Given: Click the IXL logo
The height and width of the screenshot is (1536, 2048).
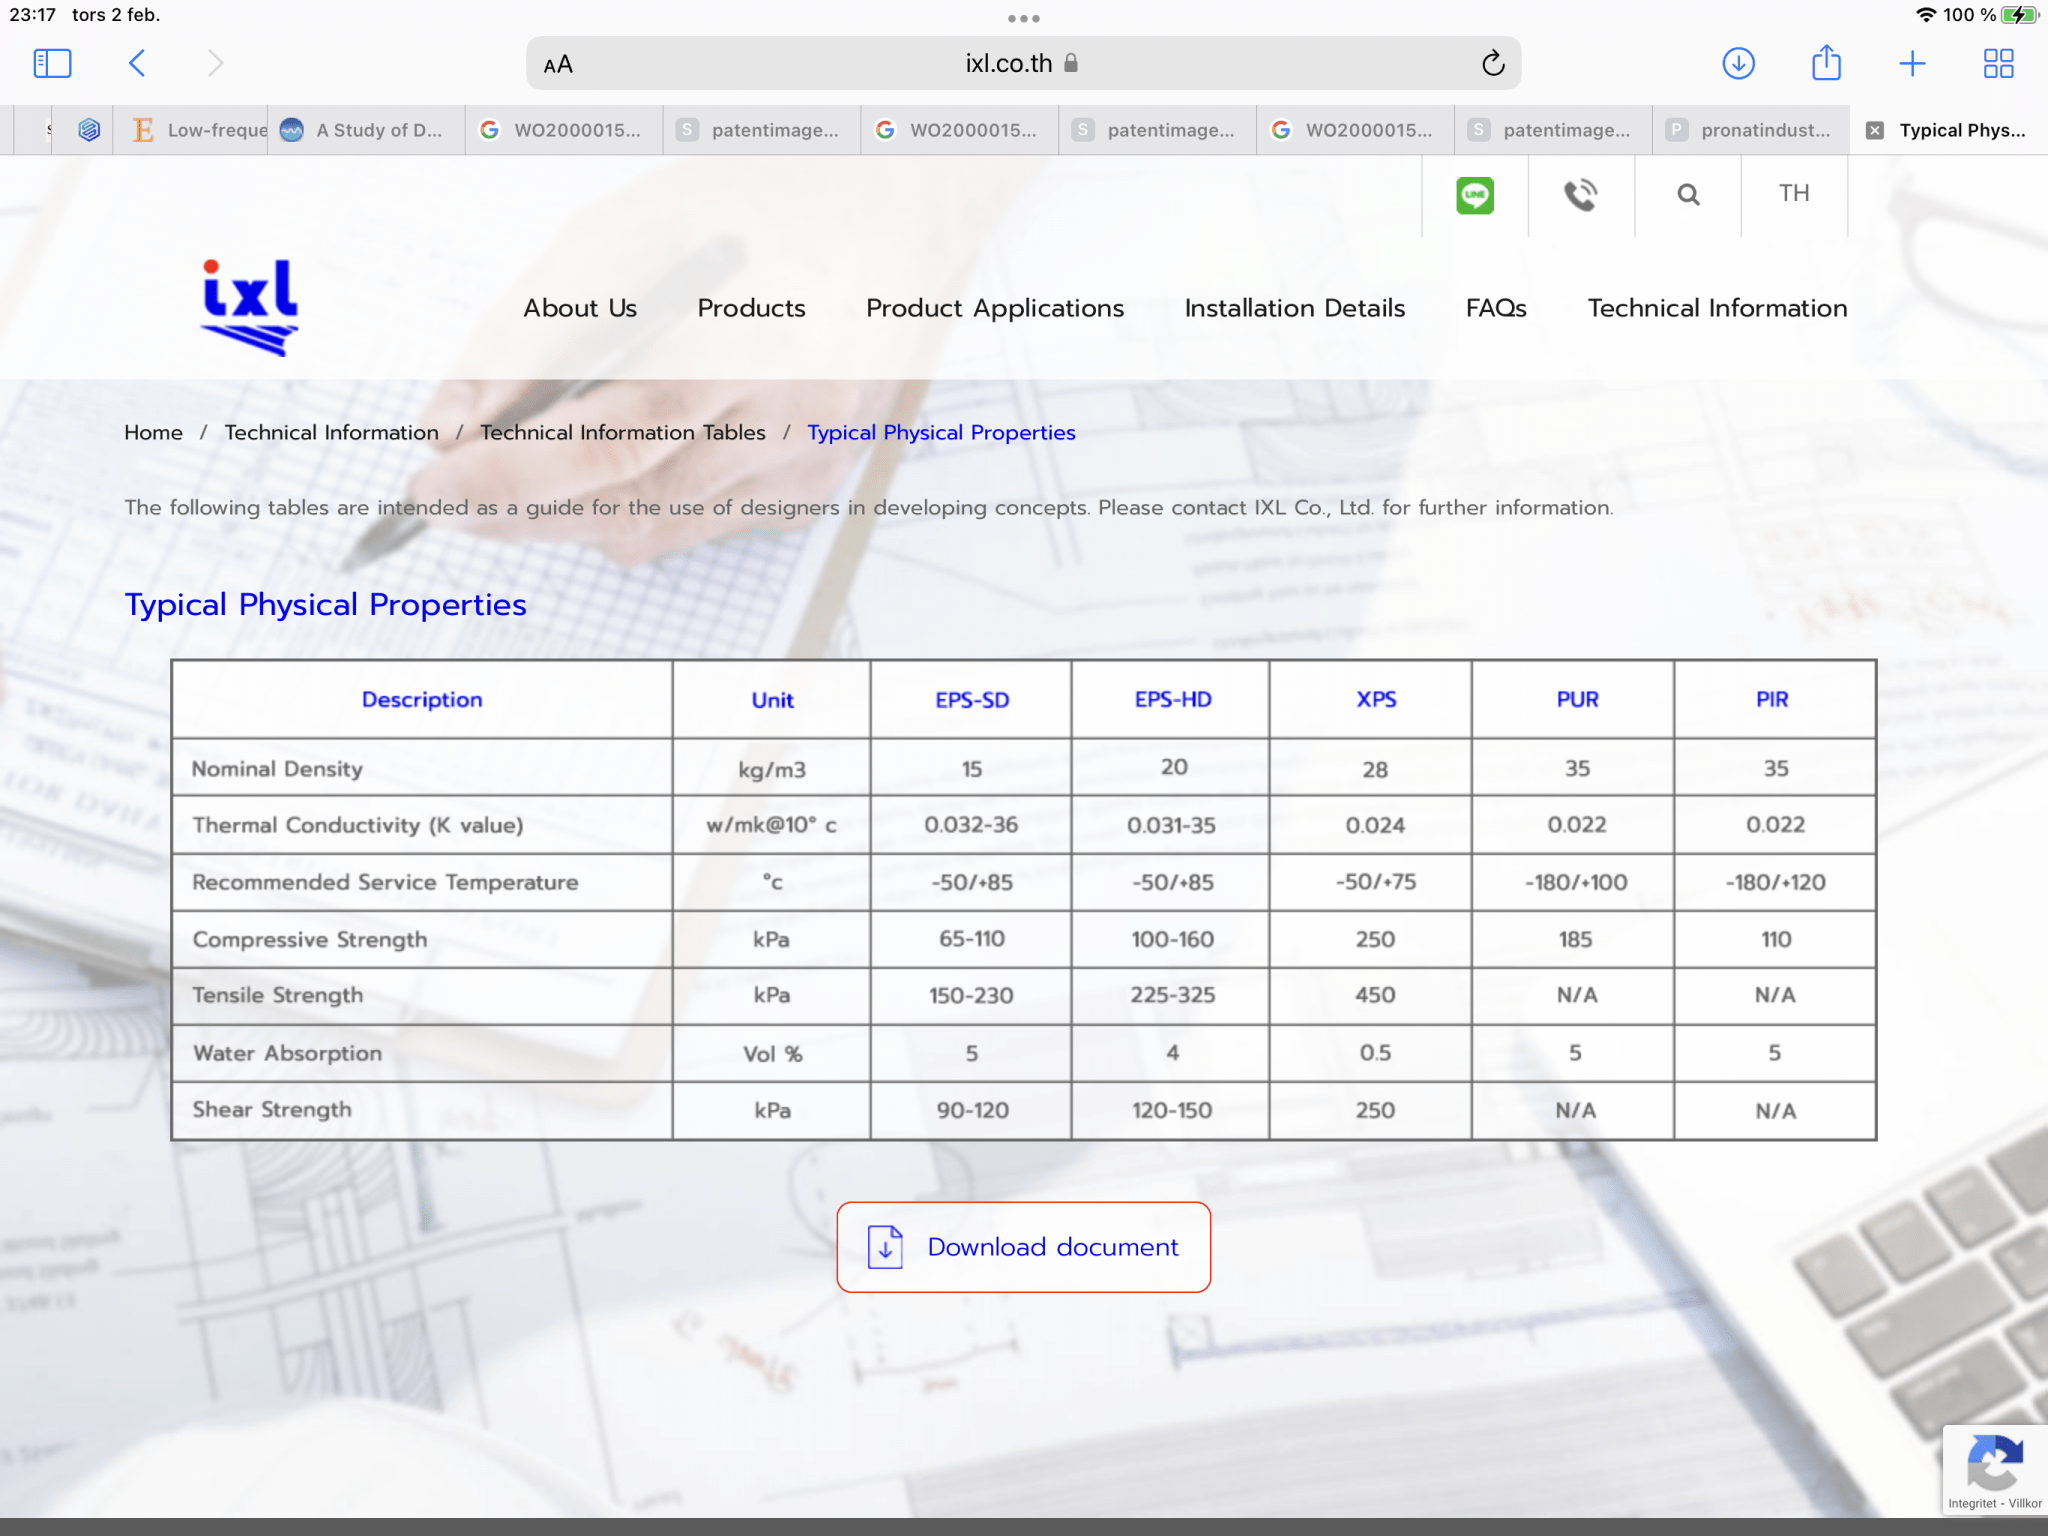Looking at the screenshot, I should 249,307.
